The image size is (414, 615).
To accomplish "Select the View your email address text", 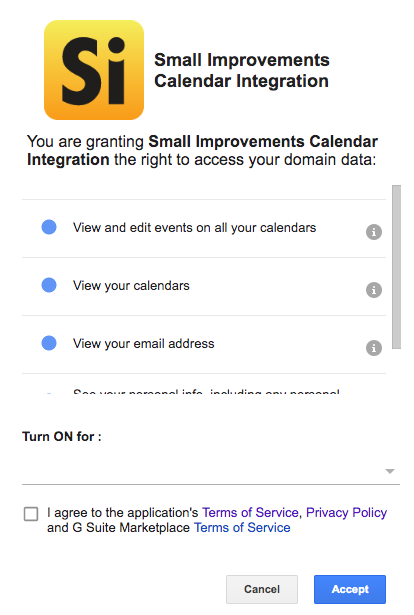I will tap(143, 344).
